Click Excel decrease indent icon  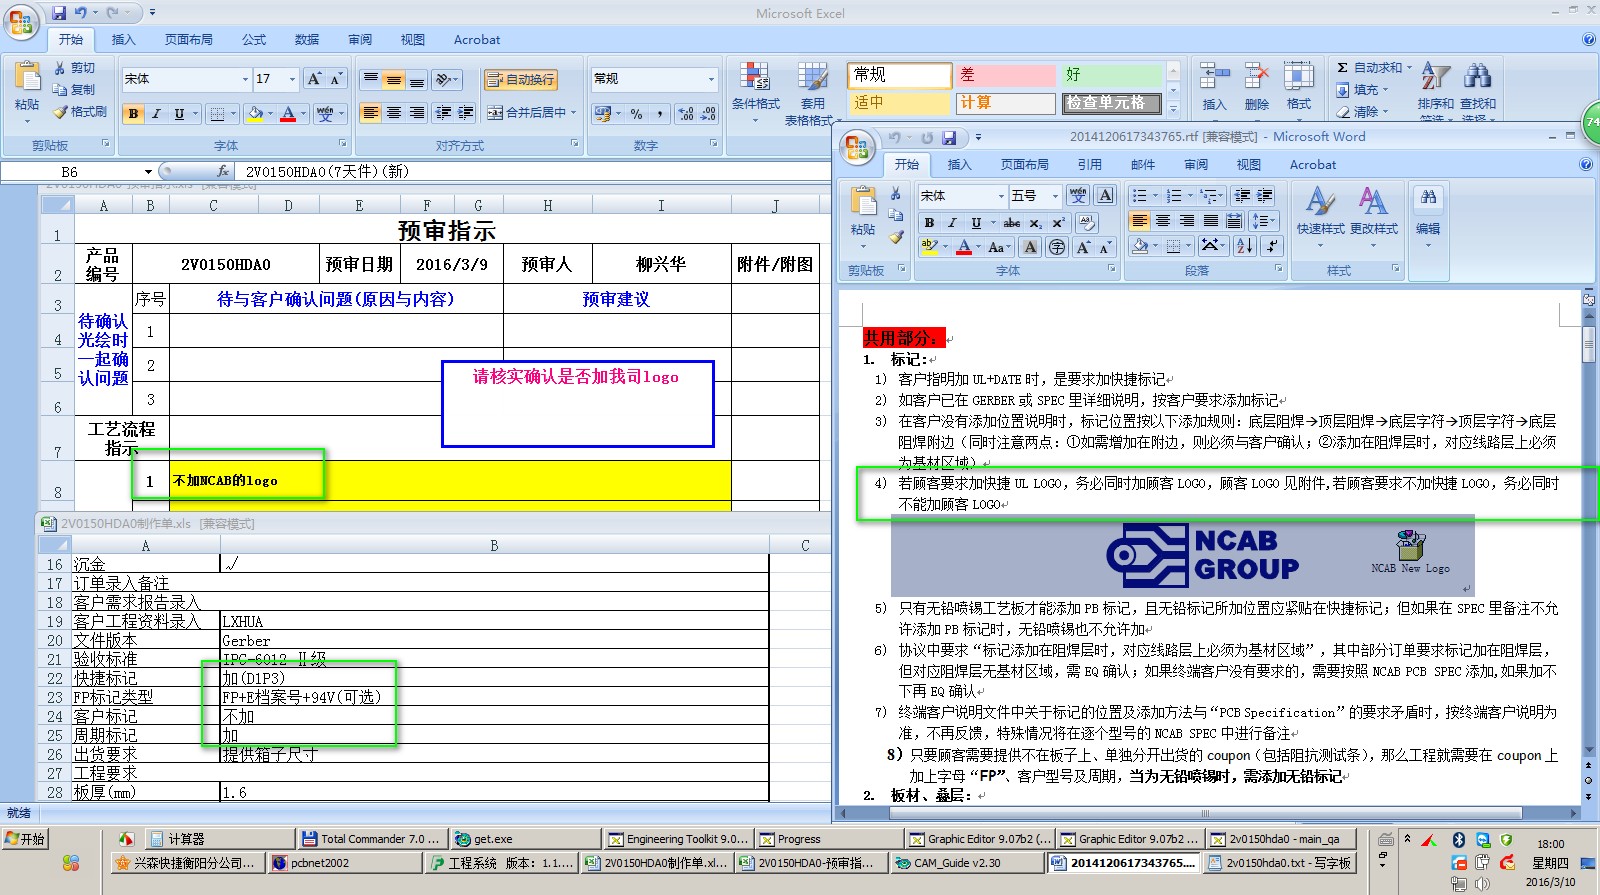[443, 113]
